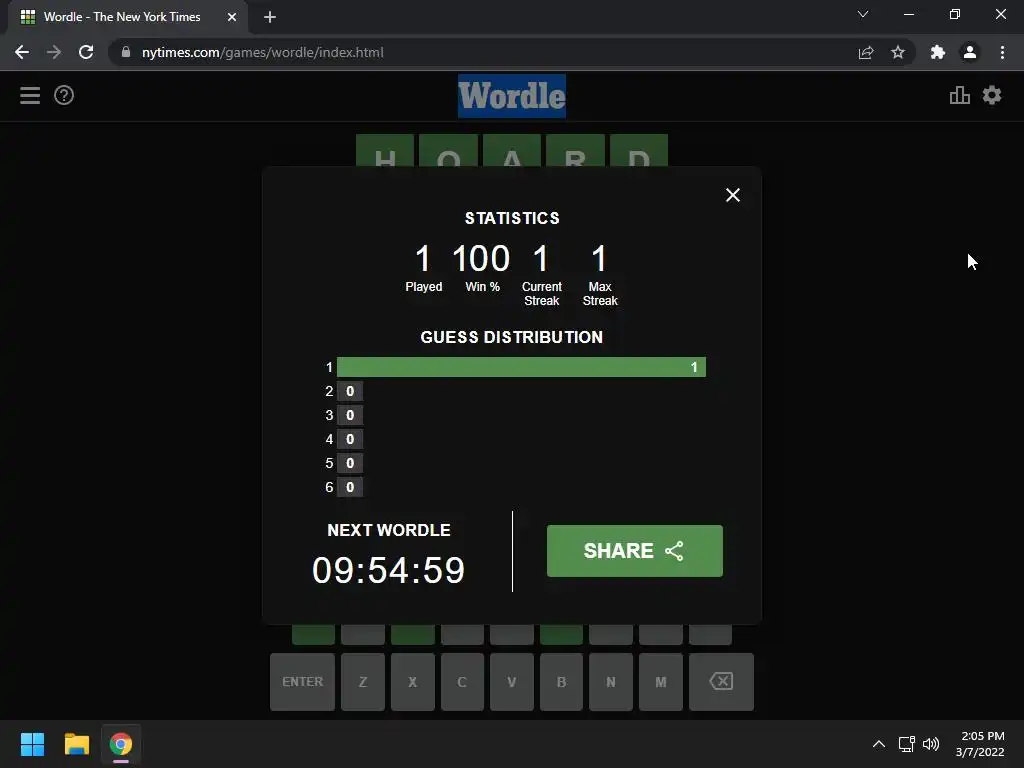This screenshot has height=768, width=1024.
Task: Share this page icon in address bar
Action: coord(866,52)
